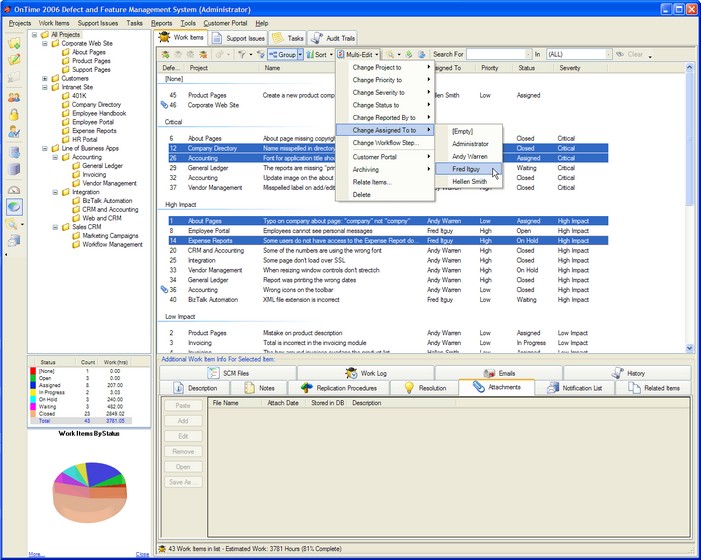This screenshot has width=701, height=560.
Task: Click the magenta Waiting status color swatch
Action: tap(33, 406)
